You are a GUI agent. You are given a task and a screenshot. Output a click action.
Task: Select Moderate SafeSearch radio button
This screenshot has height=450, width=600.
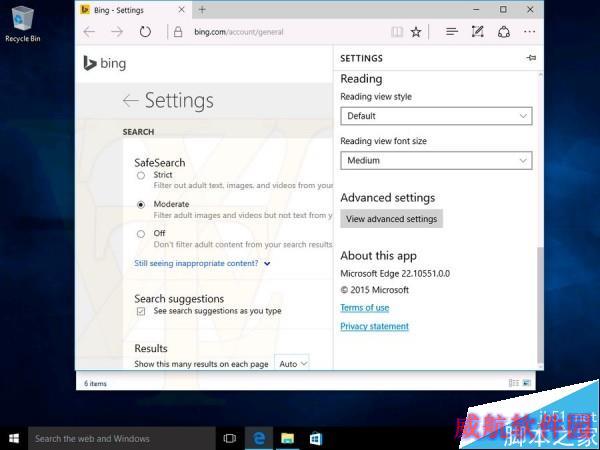[x=141, y=205]
